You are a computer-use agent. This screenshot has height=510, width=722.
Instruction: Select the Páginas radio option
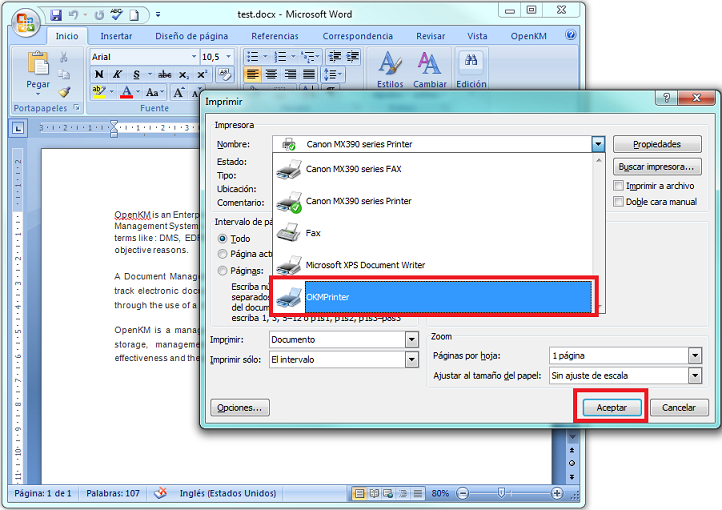tap(222, 271)
